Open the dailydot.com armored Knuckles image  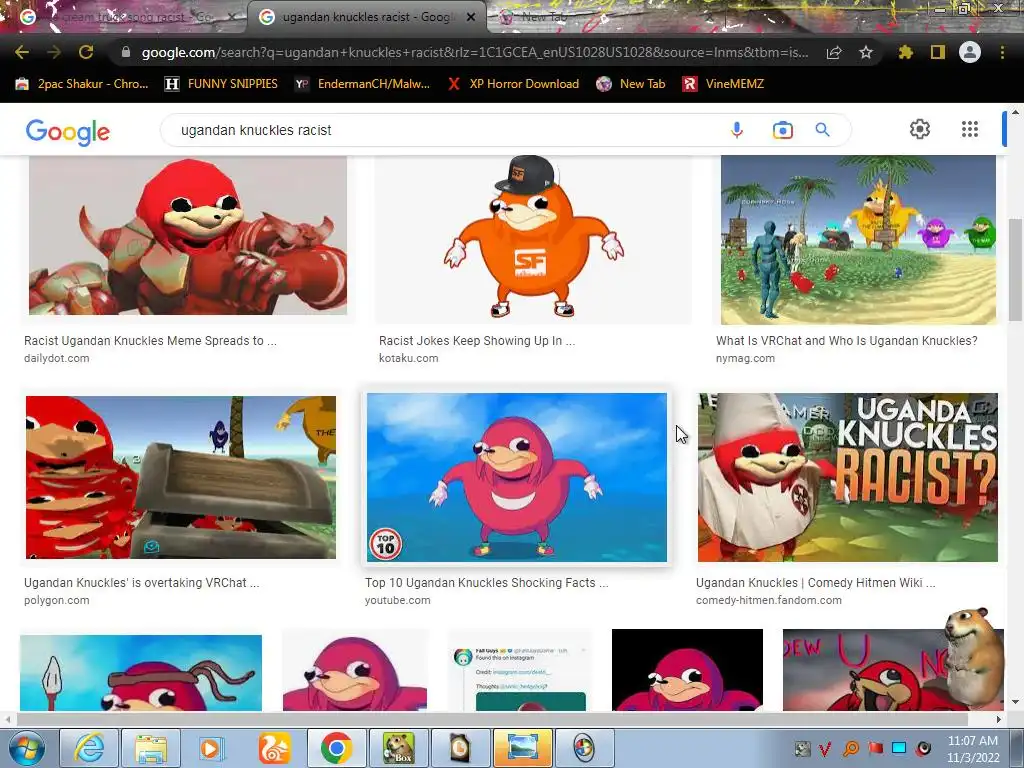click(188, 235)
